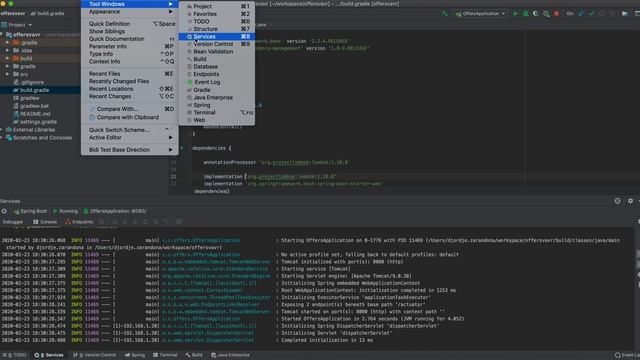The width and height of the screenshot is (640, 360).
Task: Select Java Enterprise in Tool Windows submenu
Action: pos(217,98)
